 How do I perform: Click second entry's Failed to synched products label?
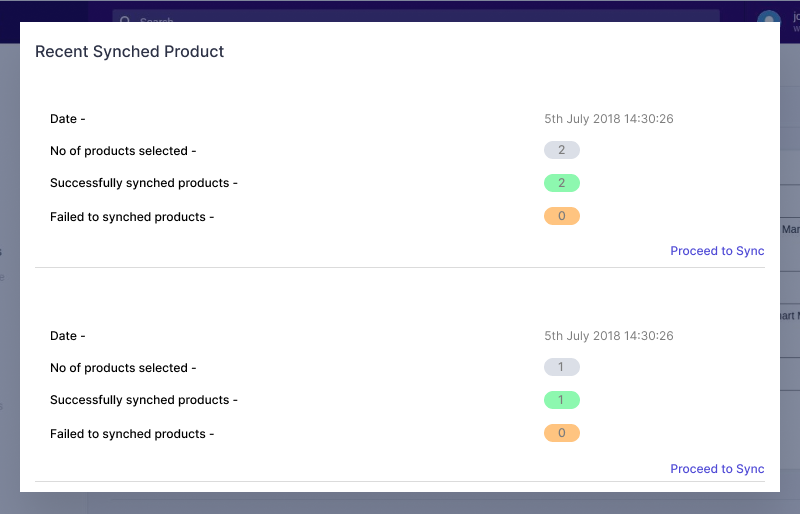[132, 434]
